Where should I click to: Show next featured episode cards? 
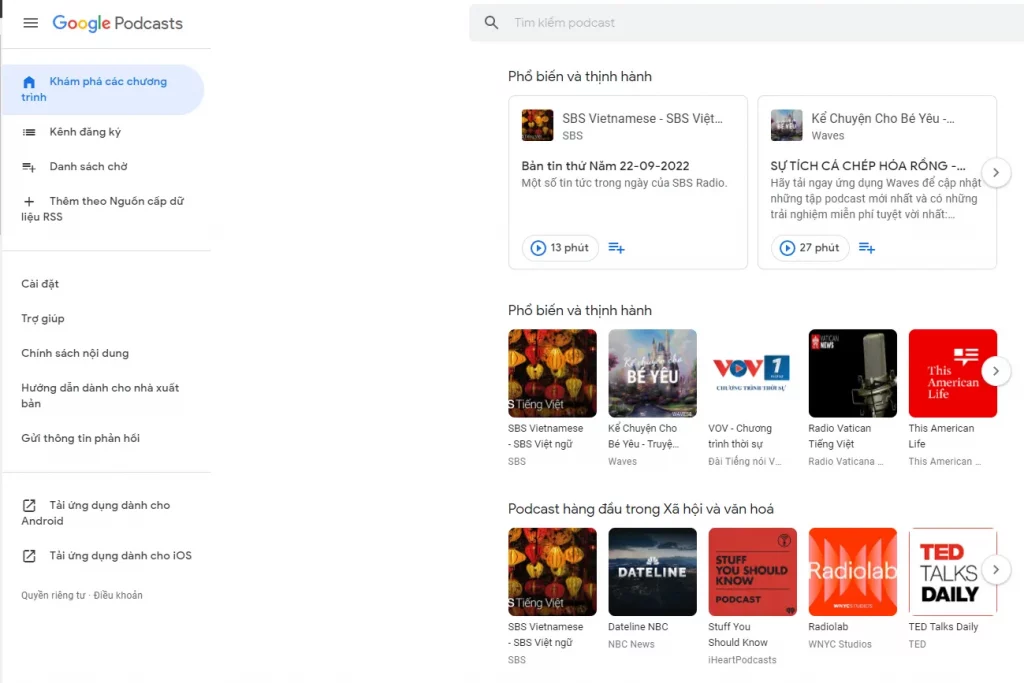[995, 173]
